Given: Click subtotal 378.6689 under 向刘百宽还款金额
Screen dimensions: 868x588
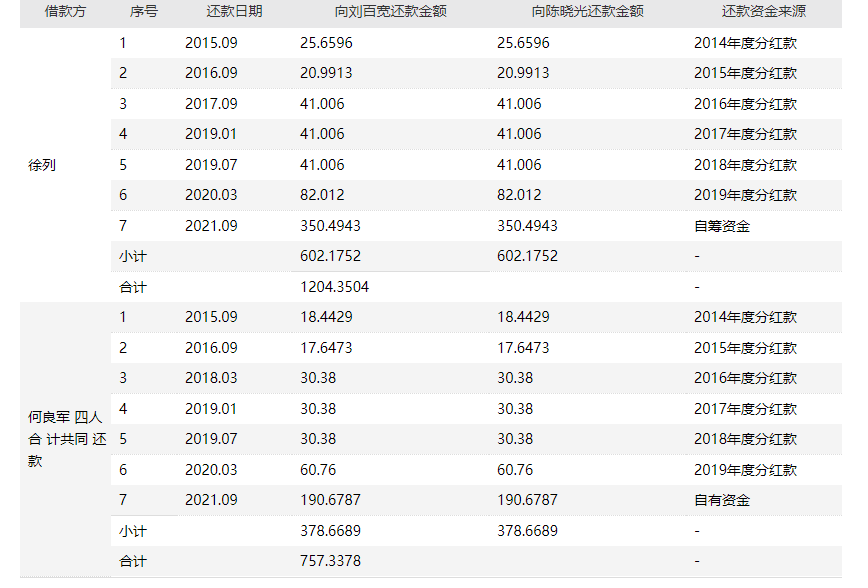Looking at the screenshot, I should point(330,531).
